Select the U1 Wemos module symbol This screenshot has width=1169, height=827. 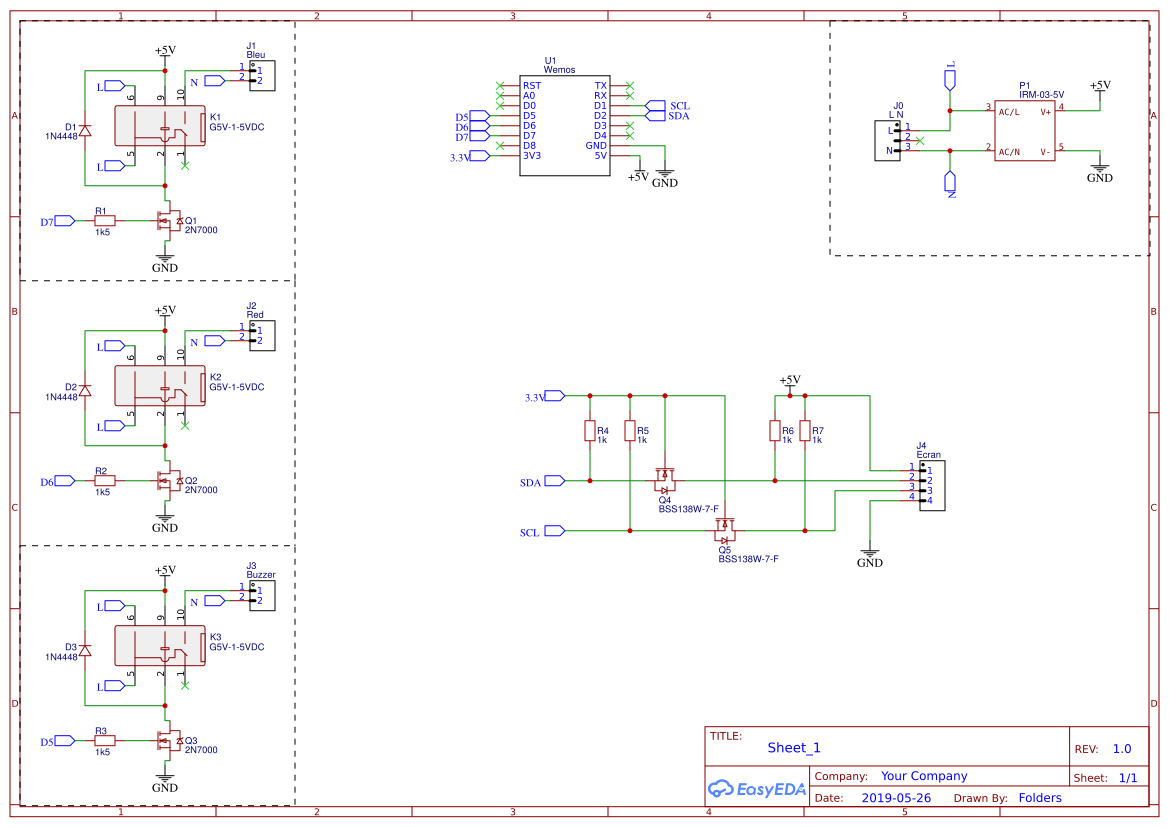click(565, 125)
